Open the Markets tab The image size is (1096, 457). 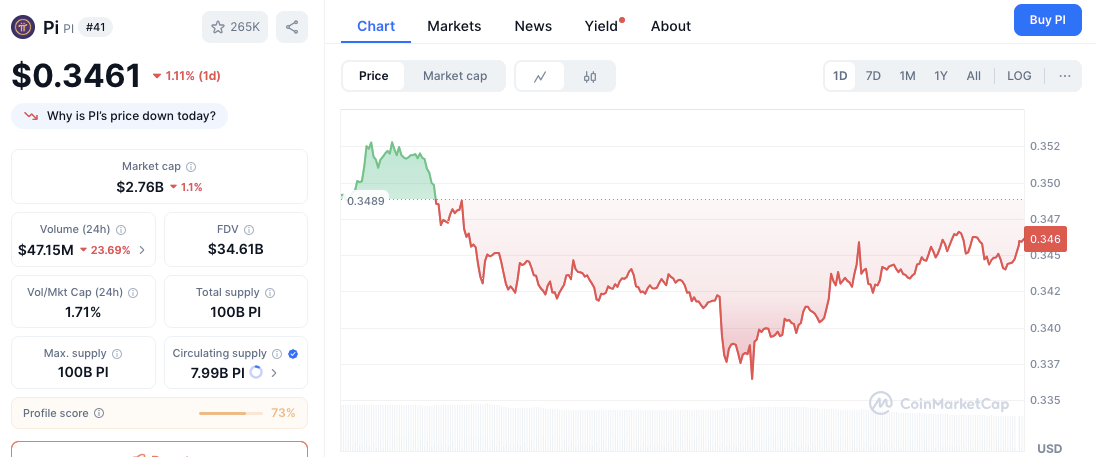point(454,26)
